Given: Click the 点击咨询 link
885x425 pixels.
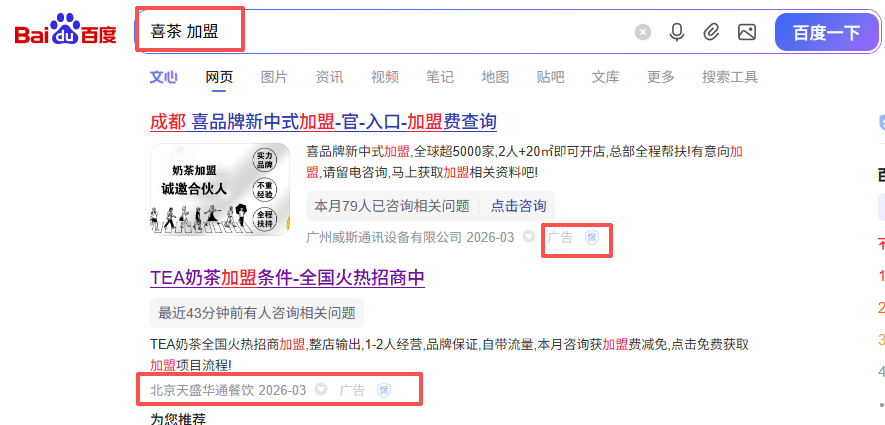Looking at the screenshot, I should pos(518,206).
